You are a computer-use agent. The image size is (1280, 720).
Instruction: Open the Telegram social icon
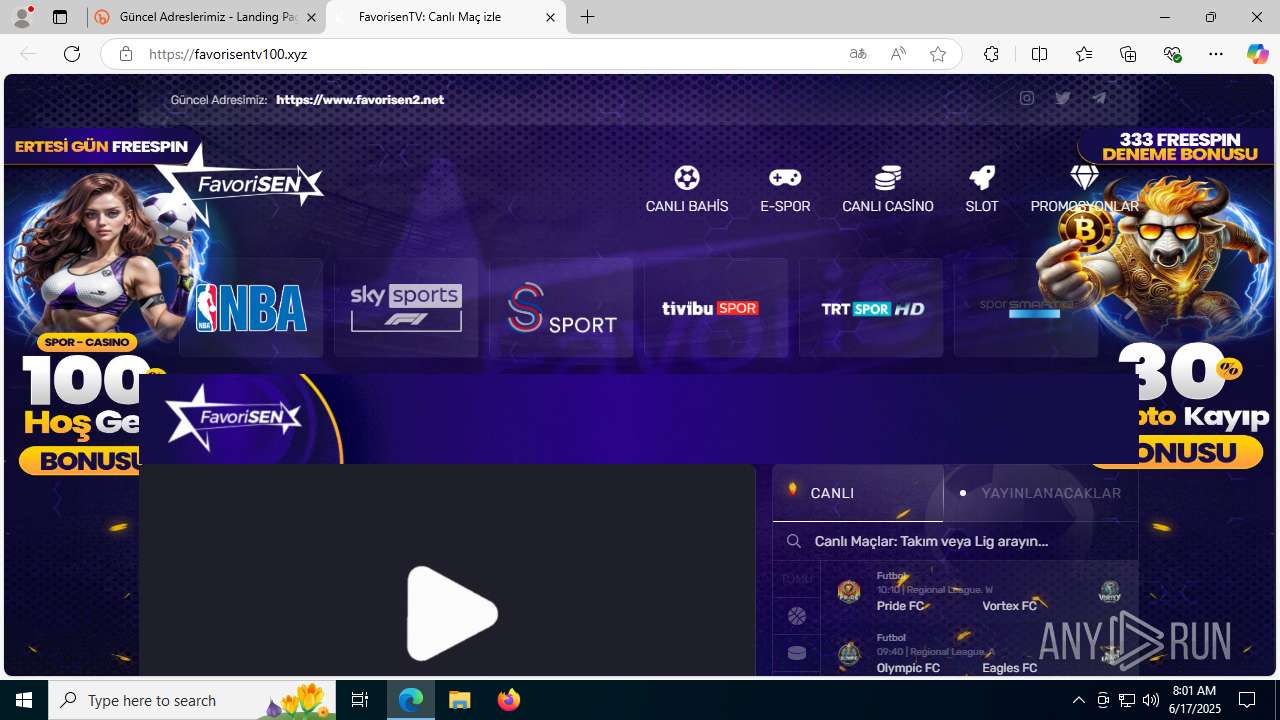[x=1099, y=98]
